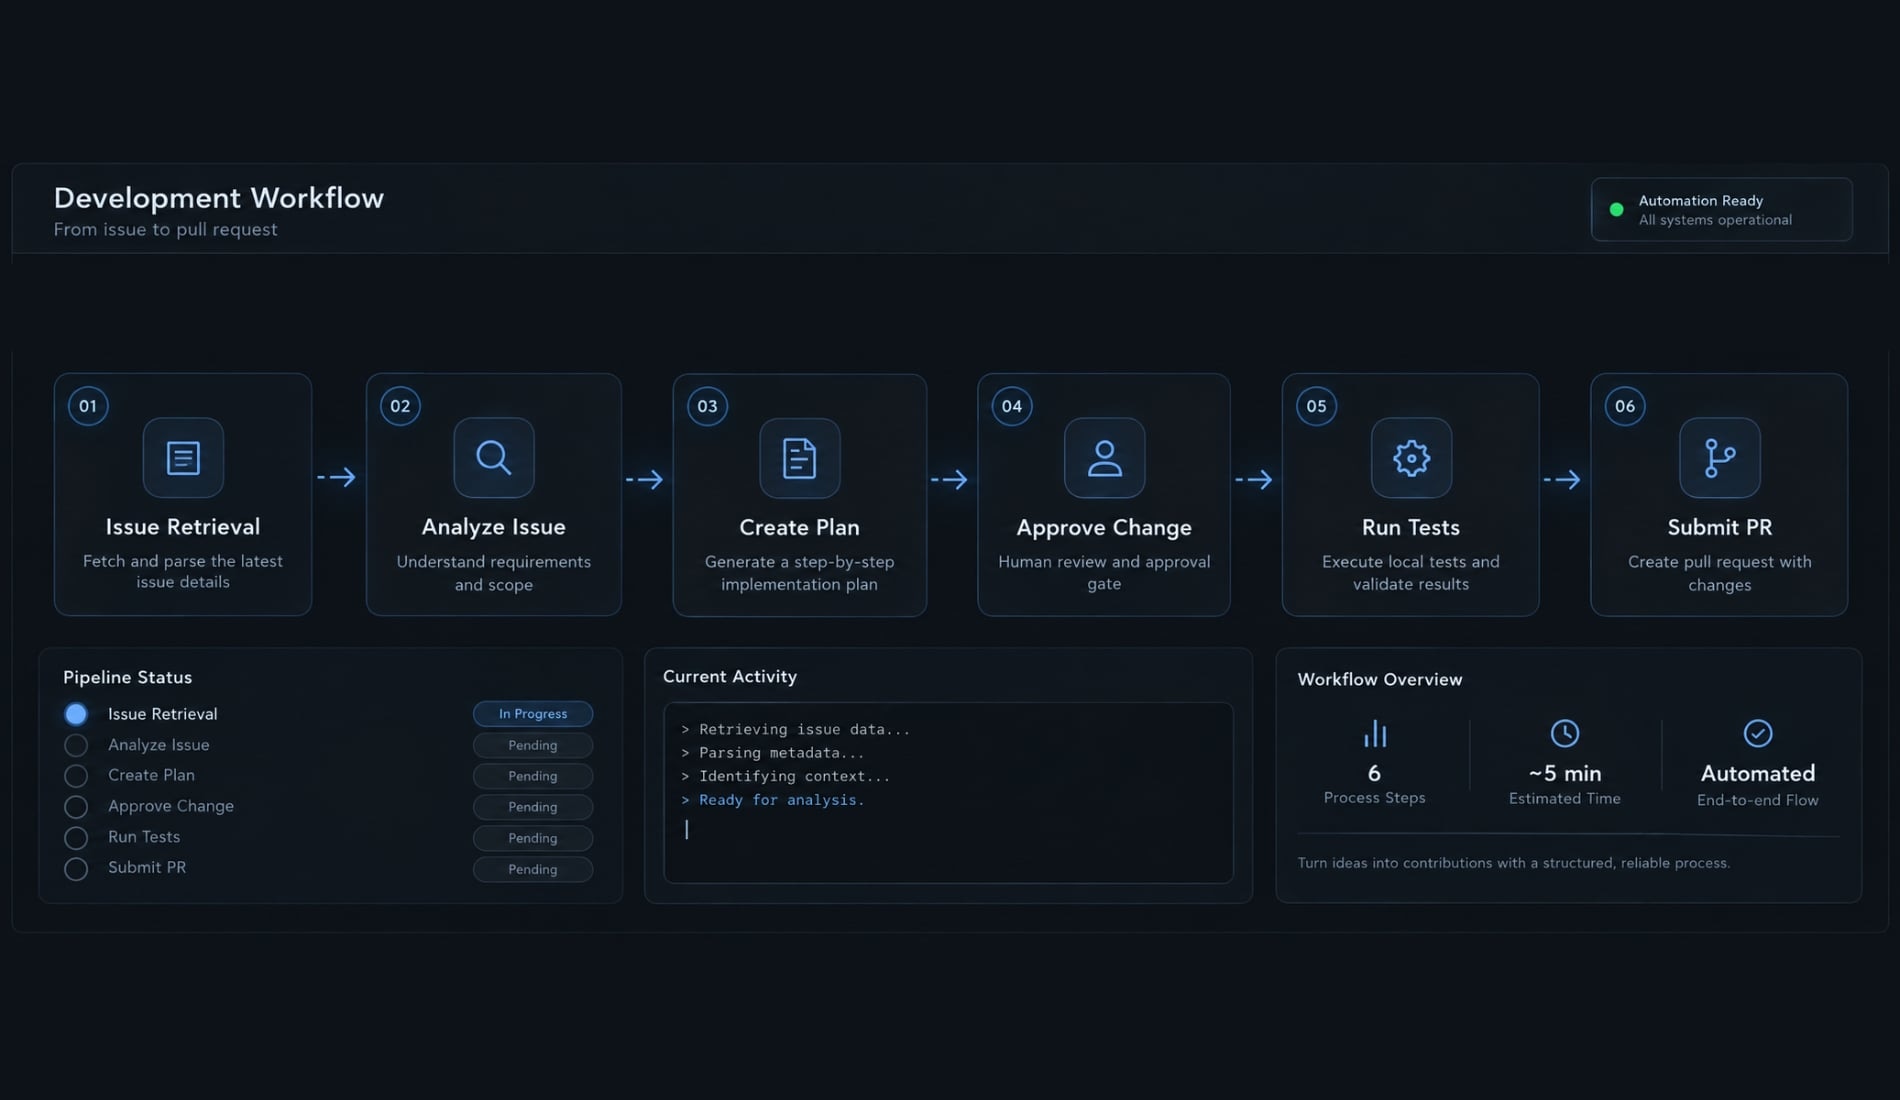Select the Create Plan radio in Pipeline Status
This screenshot has height=1100, width=1900.
[x=76, y=776]
